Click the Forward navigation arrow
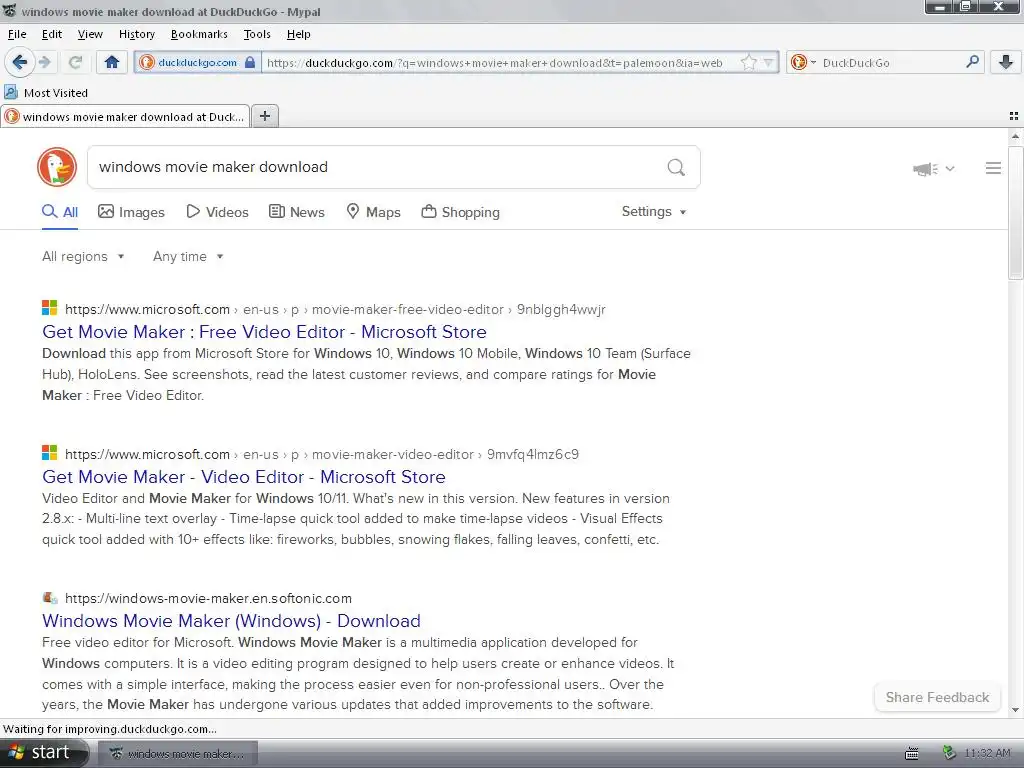 click(x=44, y=62)
